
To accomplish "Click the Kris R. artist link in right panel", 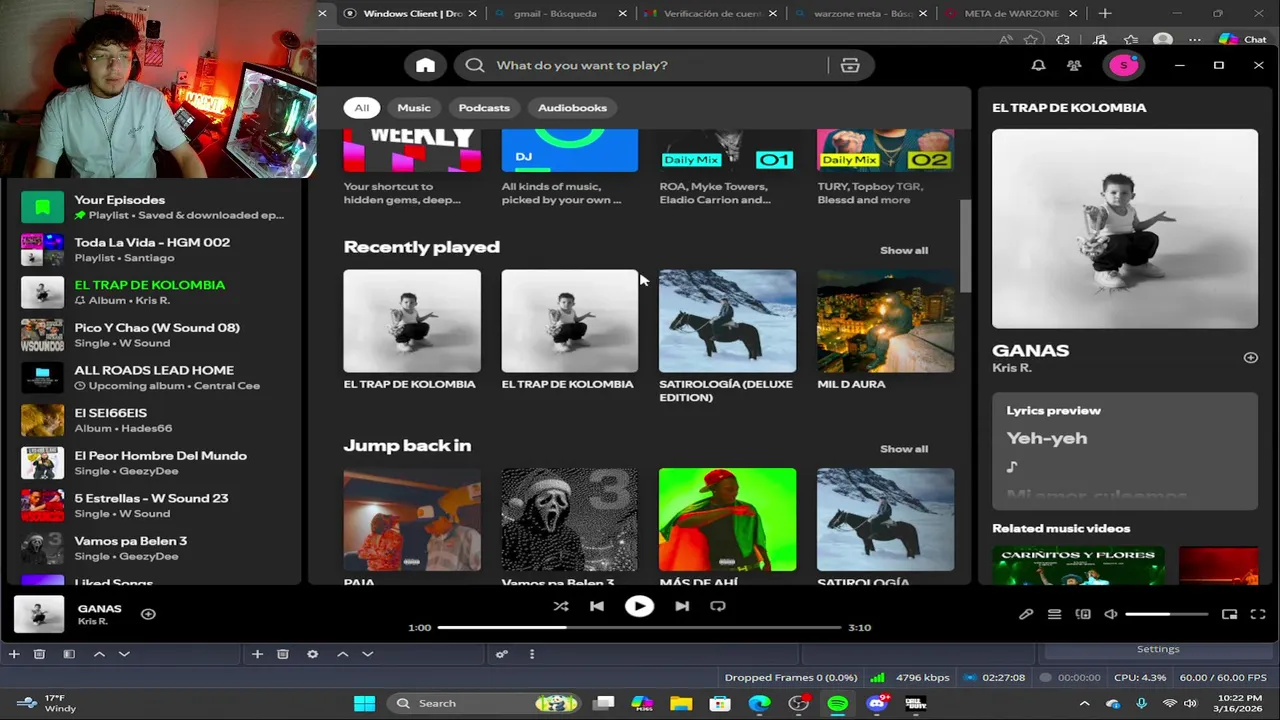I will coord(1011,368).
